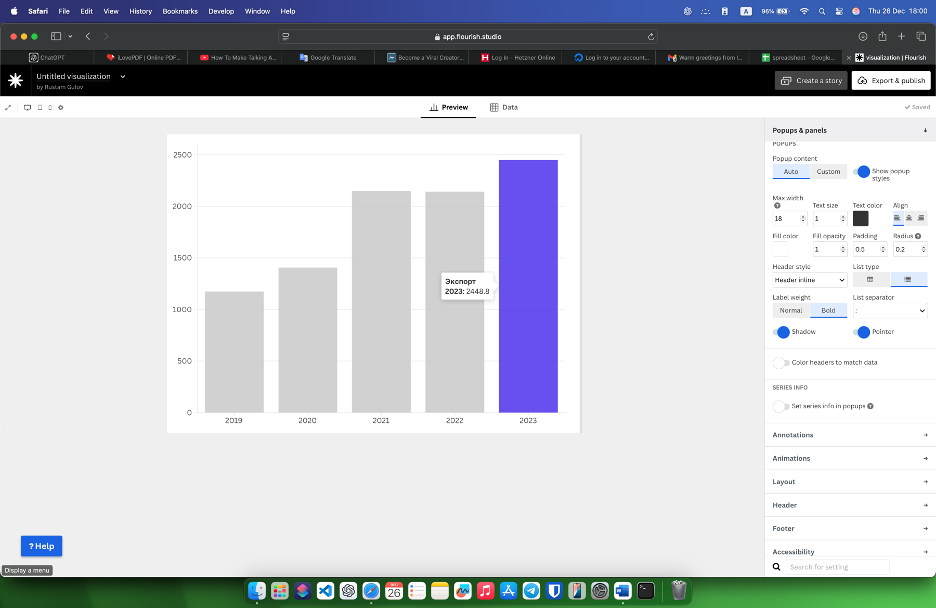Open Visual Studio Code from the Dock
Viewport: 936px width, 608px height.
point(325,591)
